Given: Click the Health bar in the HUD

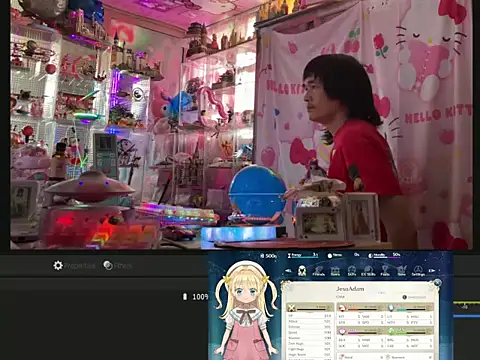Looking at the screenshot, I should (x=384, y=255).
